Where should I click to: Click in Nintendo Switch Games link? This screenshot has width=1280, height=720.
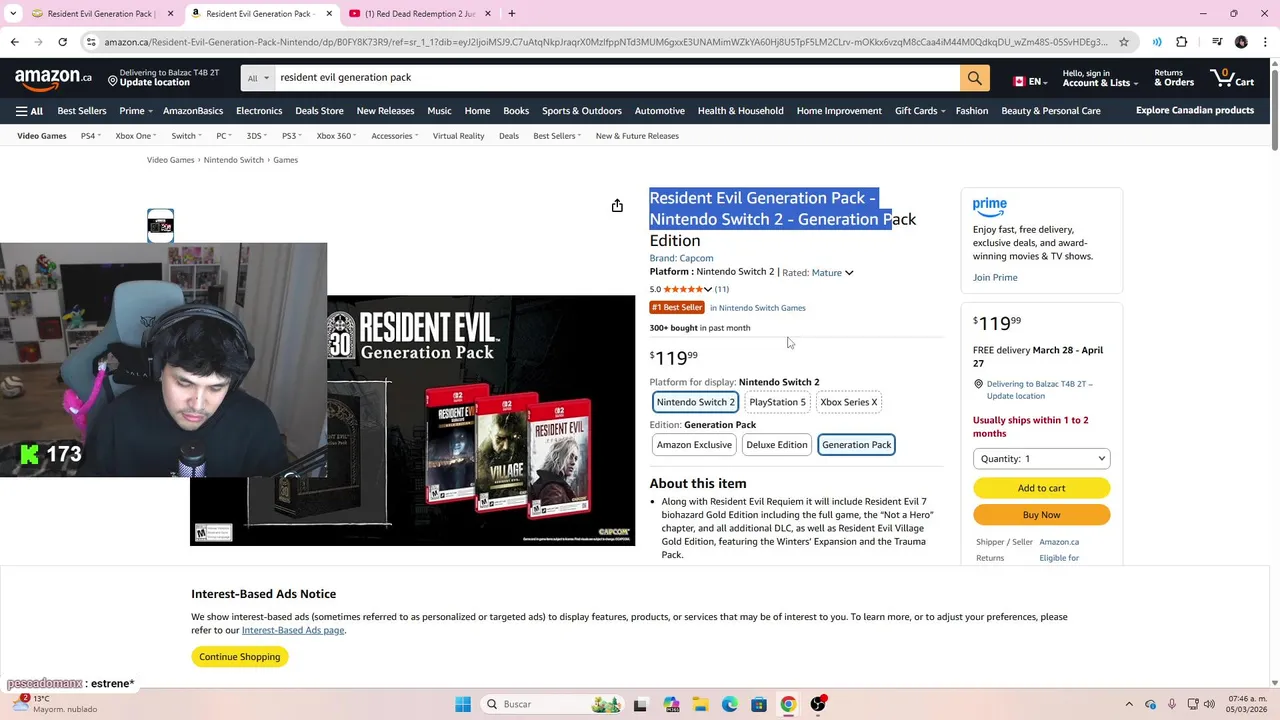pyautogui.click(x=758, y=308)
